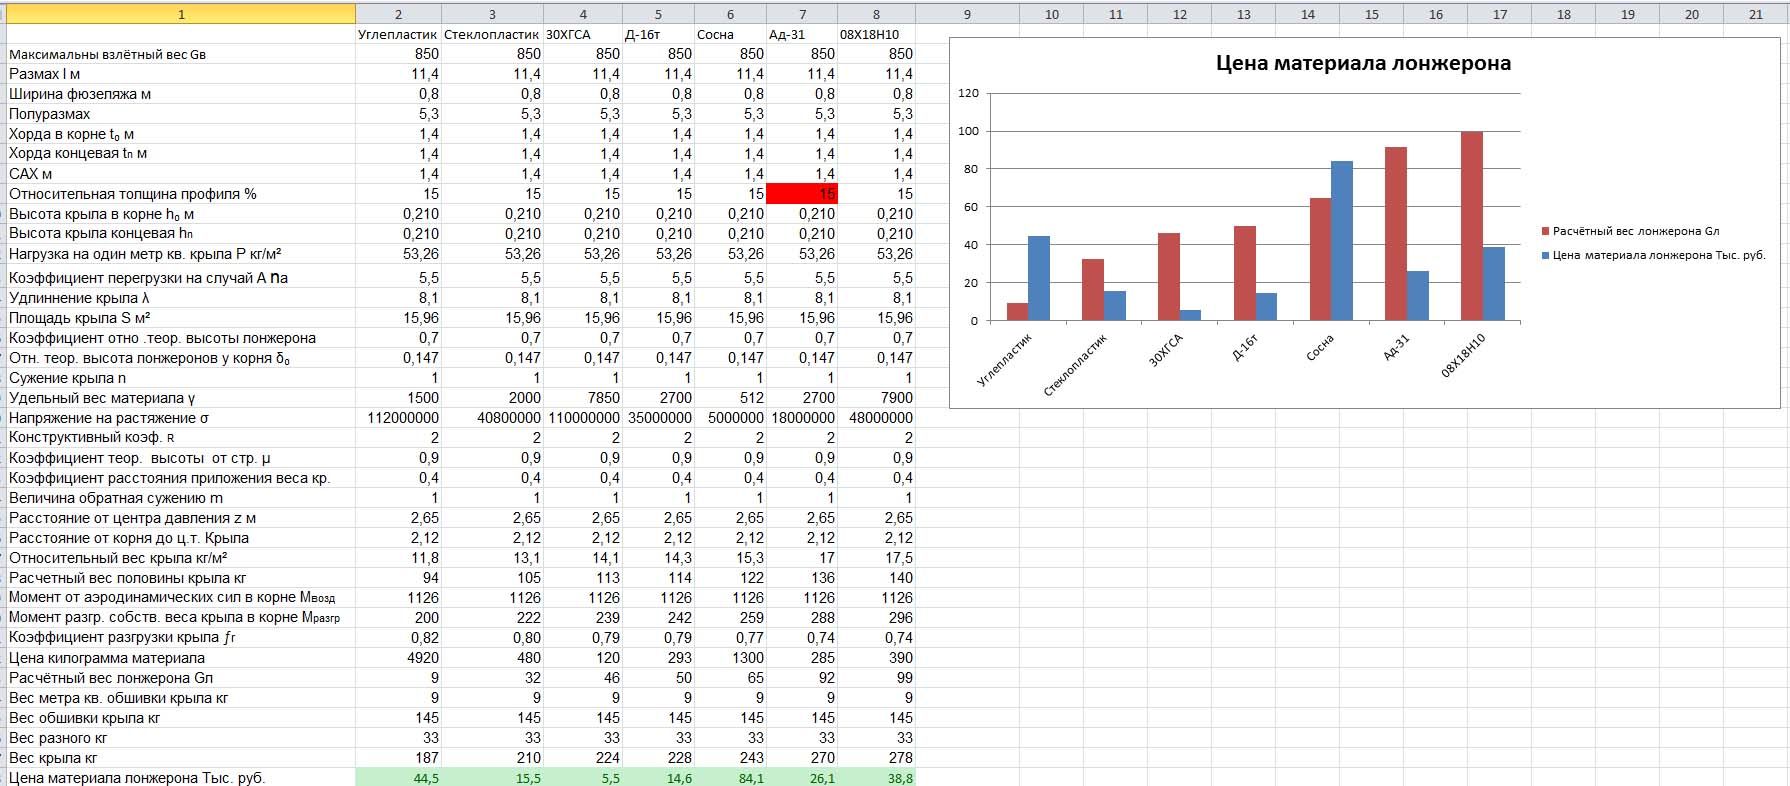Screen dimensions: 1790x786
Task: Click the chart axis label 08Х18Н10
Action: click(x=1463, y=355)
